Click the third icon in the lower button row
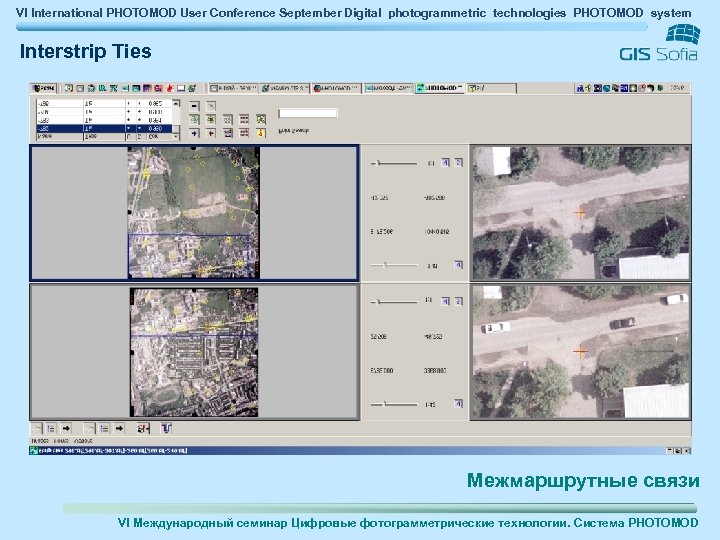 pyautogui.click(x=228, y=133)
